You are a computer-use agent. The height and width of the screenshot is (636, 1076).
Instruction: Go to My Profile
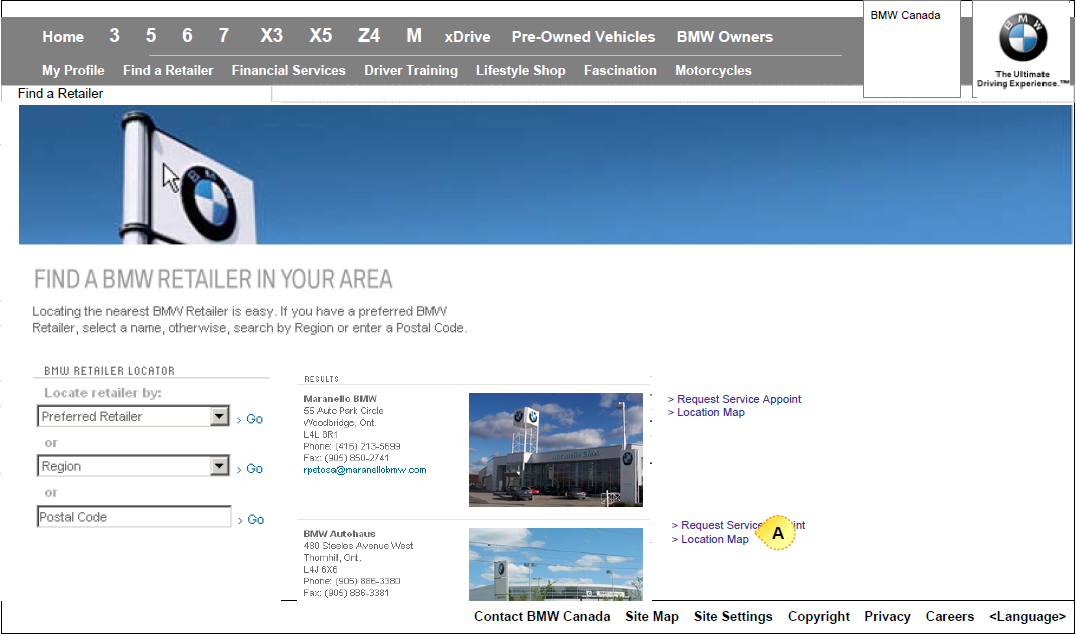click(x=73, y=71)
